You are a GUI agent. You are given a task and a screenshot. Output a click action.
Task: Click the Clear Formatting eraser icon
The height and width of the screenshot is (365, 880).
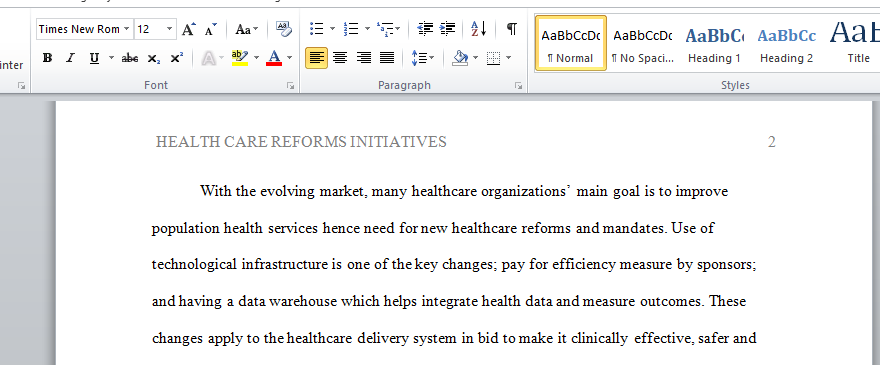pos(284,29)
